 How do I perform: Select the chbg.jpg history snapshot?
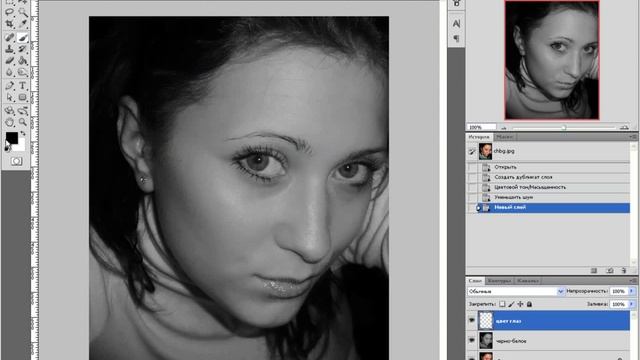[548, 151]
